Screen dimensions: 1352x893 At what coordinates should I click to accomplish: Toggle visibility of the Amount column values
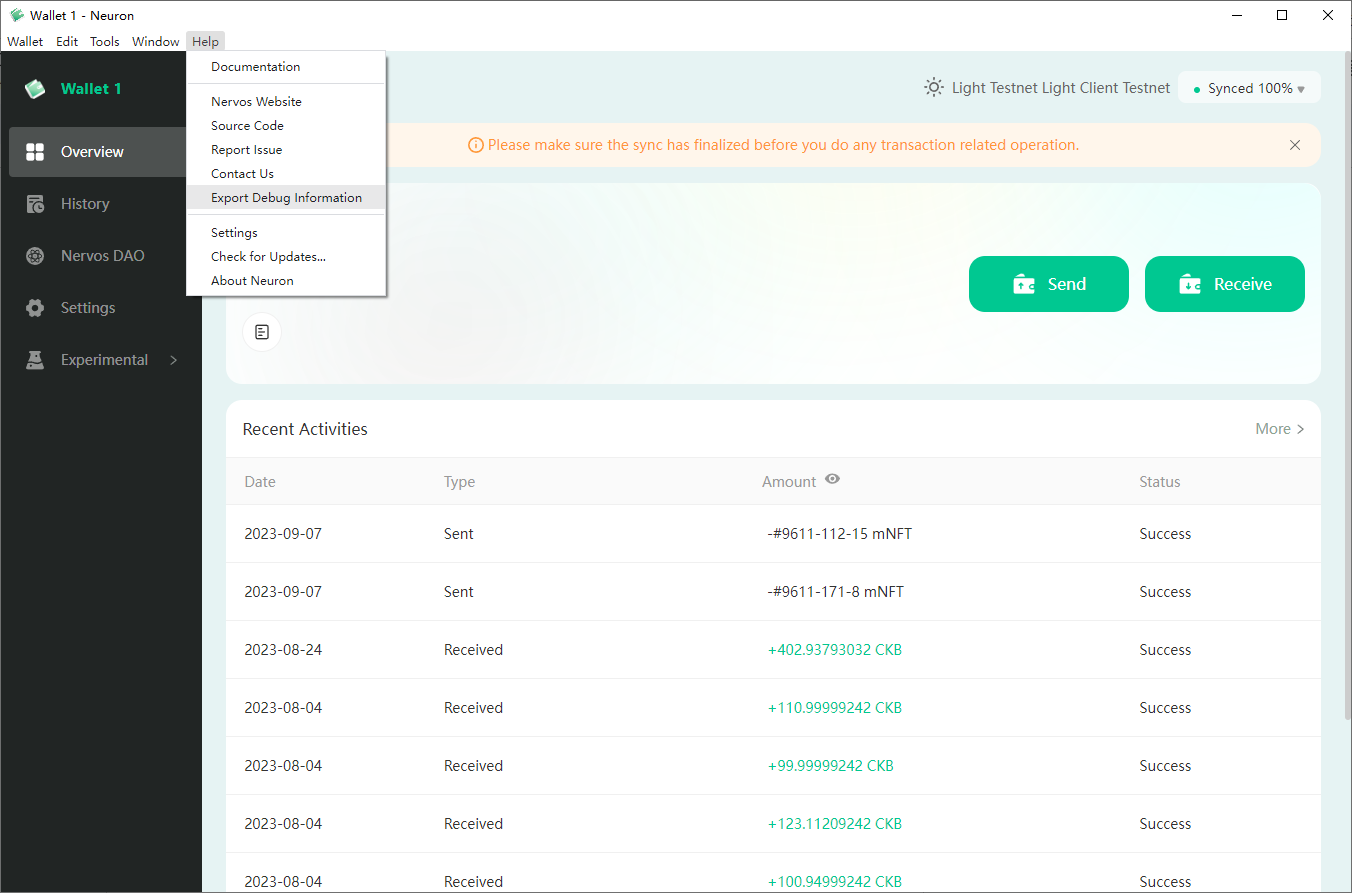click(x=831, y=480)
